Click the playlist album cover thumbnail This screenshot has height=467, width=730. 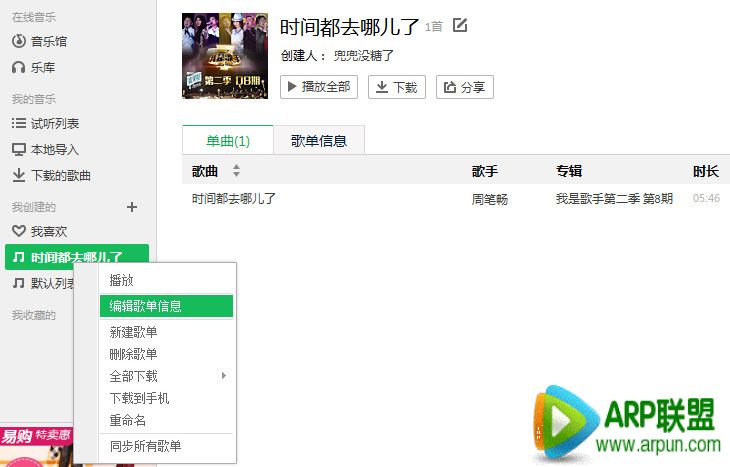(225, 56)
